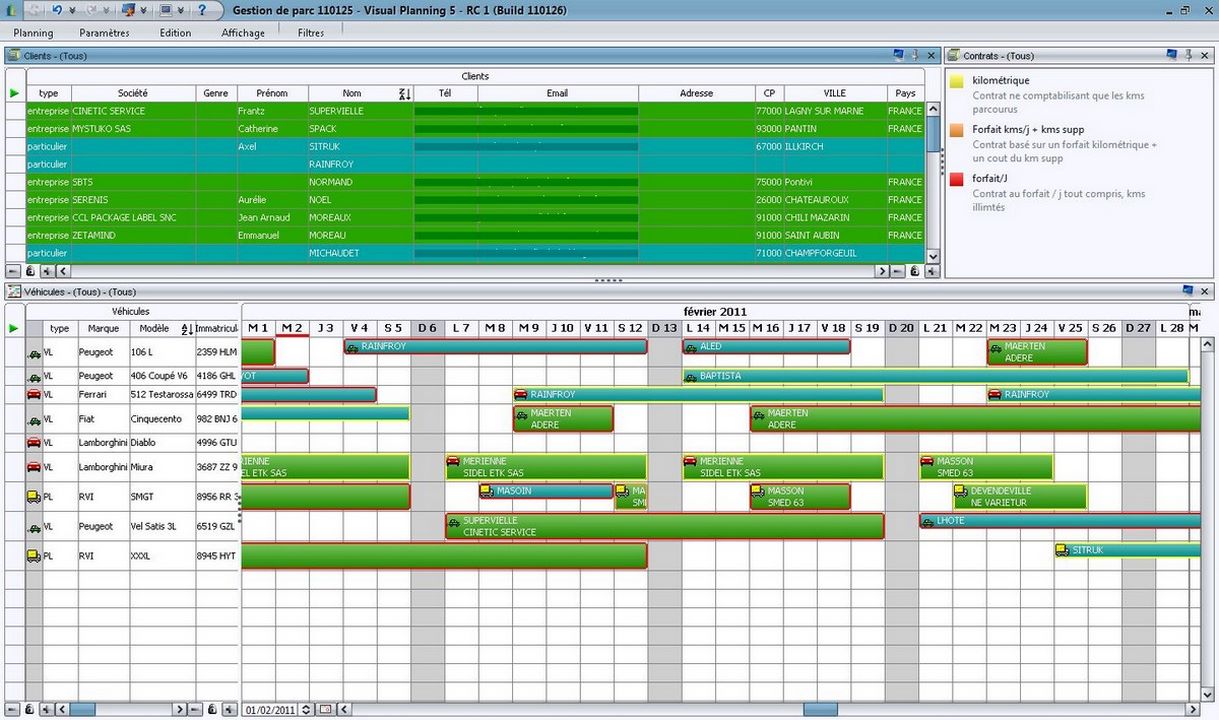Open the Paramètres menu

(x=105, y=33)
